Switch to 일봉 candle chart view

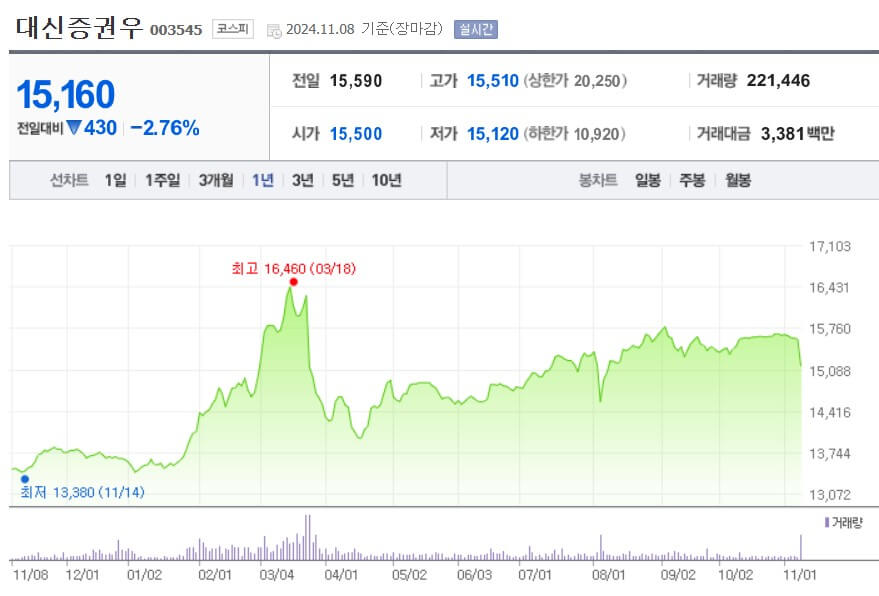point(645,180)
